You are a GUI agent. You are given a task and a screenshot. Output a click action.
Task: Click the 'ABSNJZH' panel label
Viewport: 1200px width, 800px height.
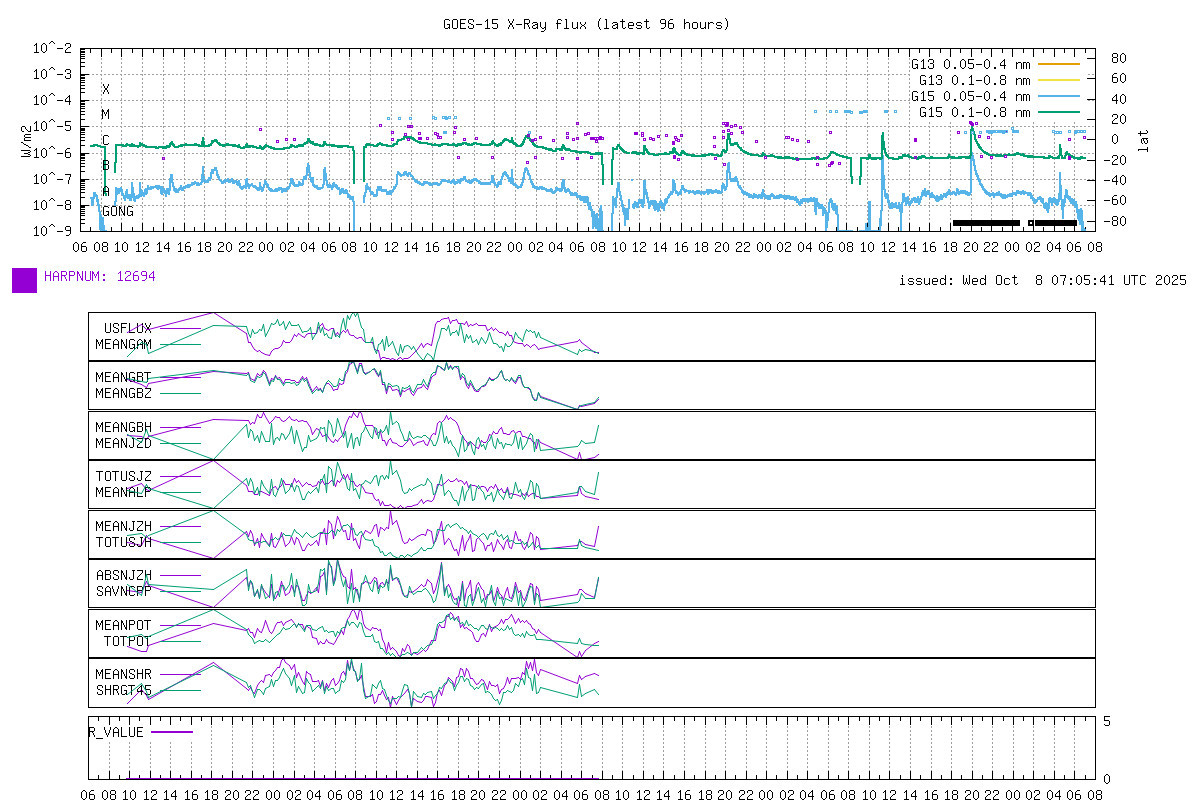pos(124,575)
